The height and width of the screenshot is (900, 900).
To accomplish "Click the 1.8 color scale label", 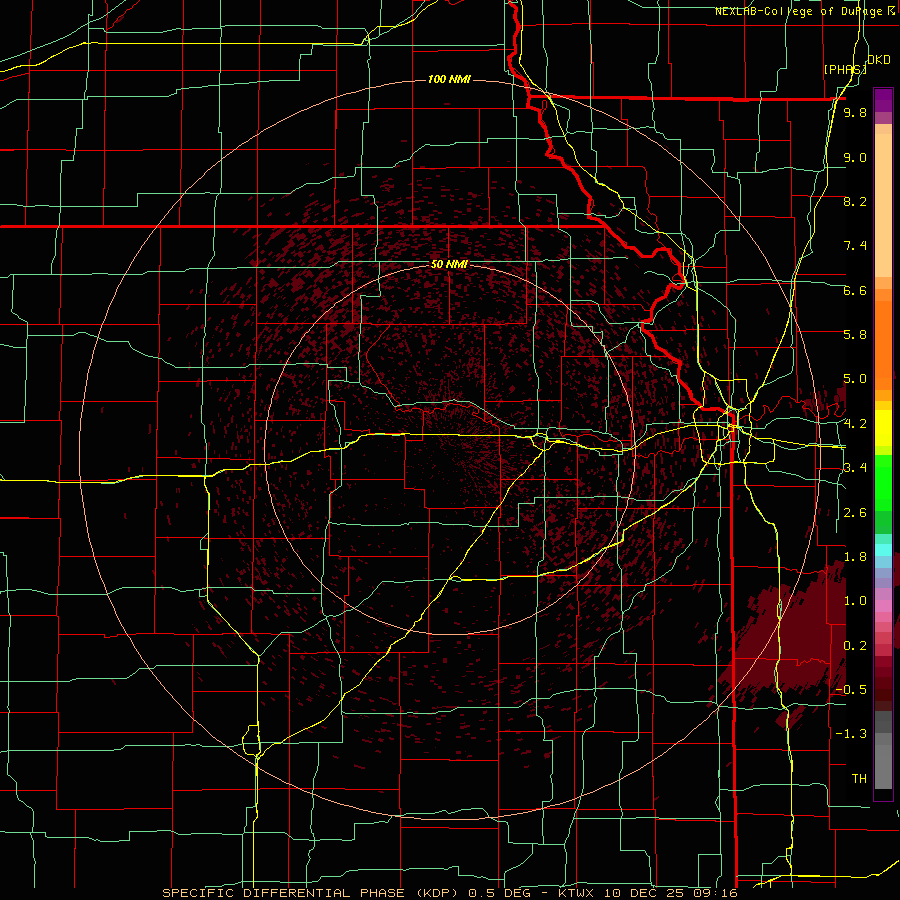I will point(855,557).
